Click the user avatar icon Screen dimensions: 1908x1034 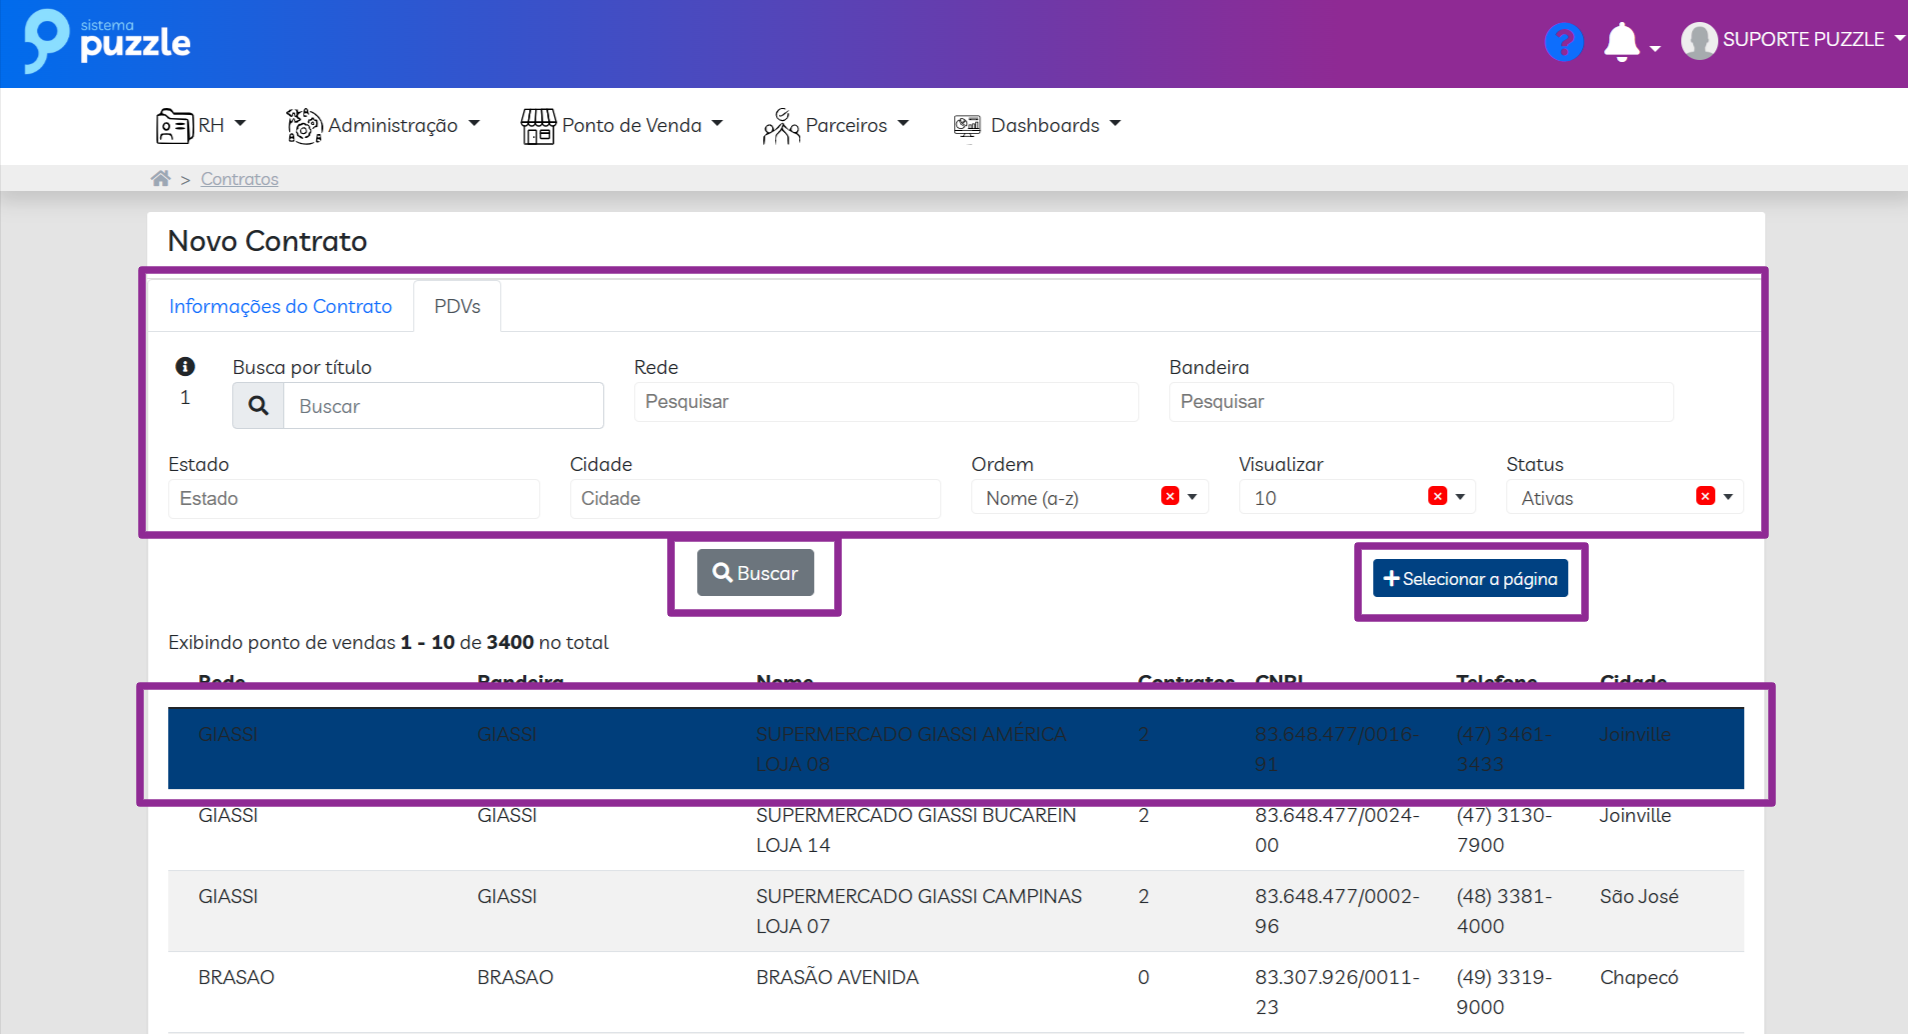point(1698,41)
